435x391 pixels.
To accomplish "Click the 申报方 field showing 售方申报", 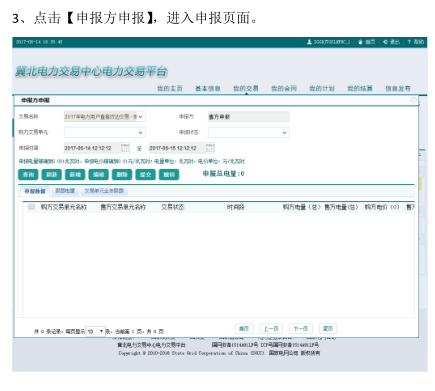I will (x=249, y=117).
